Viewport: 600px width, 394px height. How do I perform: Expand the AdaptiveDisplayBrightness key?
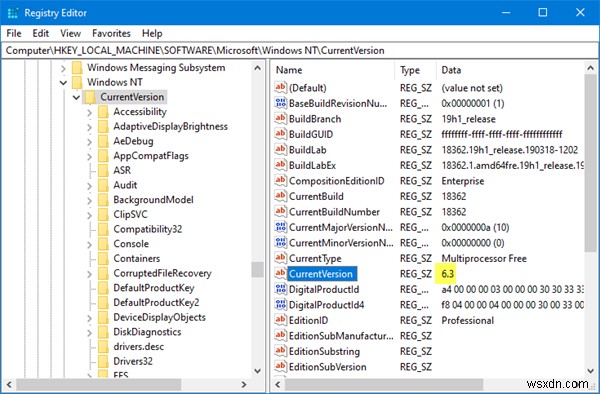coord(90,127)
